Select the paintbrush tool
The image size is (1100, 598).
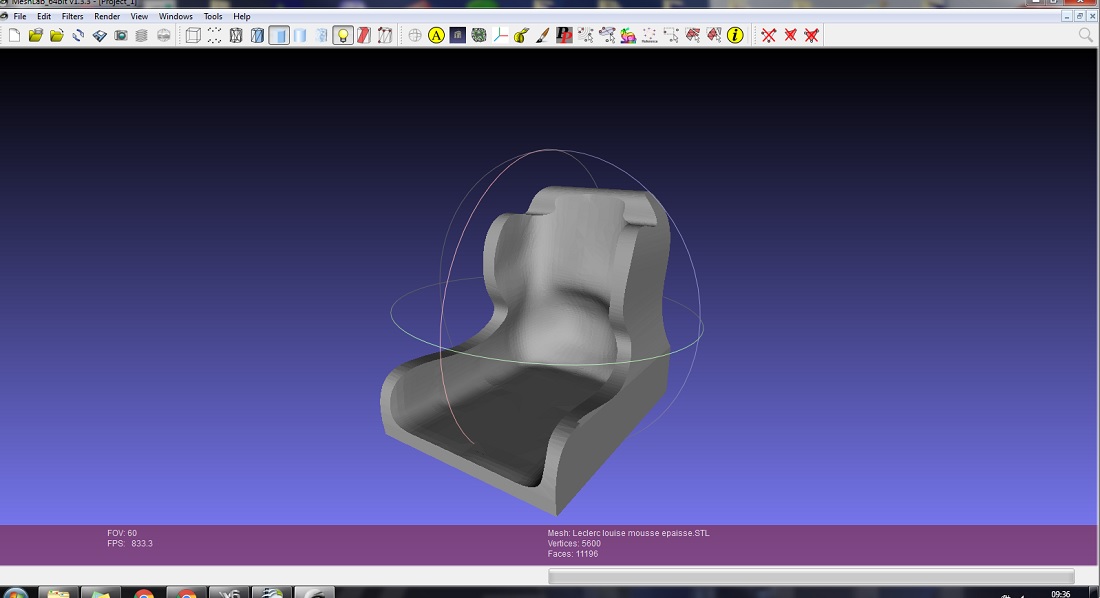[x=542, y=35]
